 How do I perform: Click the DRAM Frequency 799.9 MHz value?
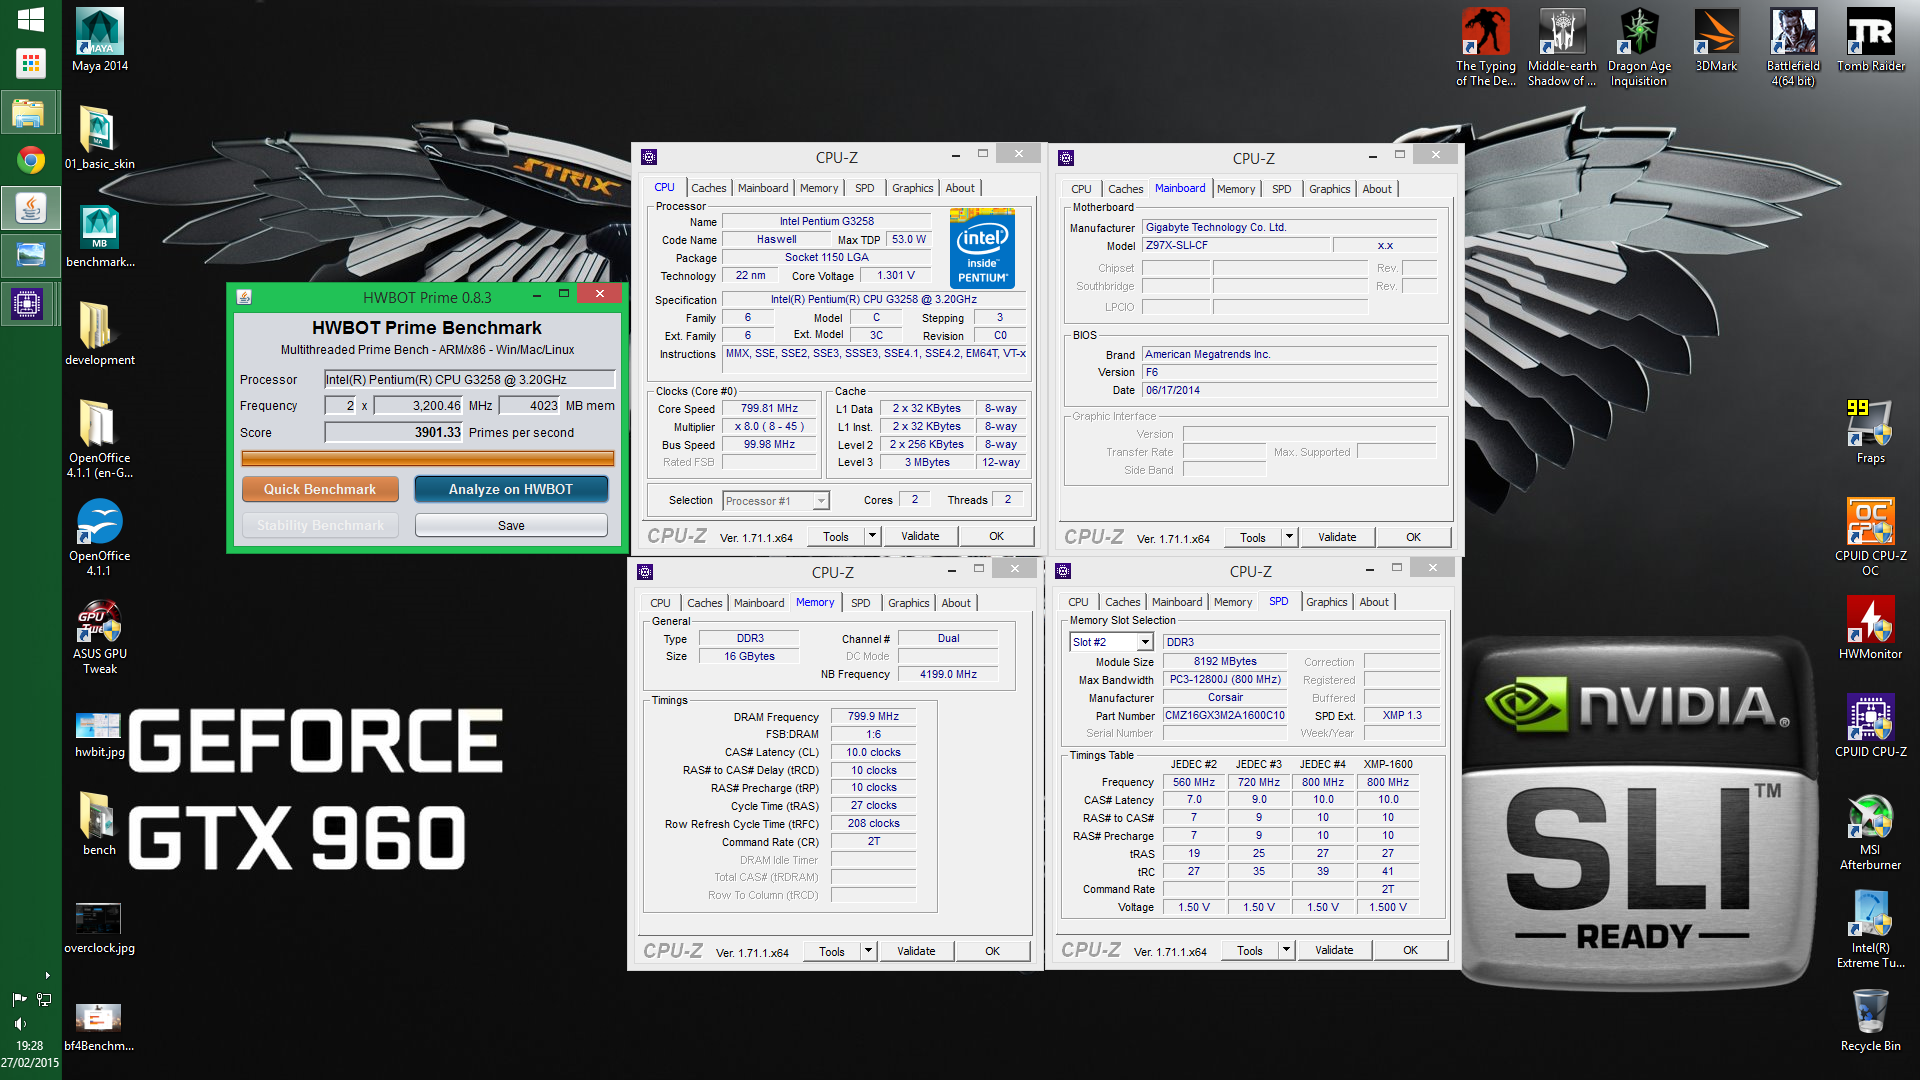click(873, 716)
